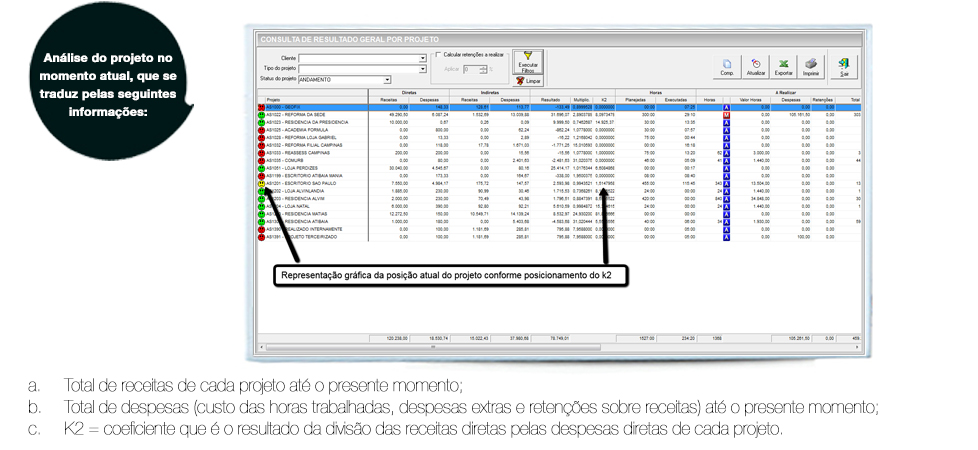The image size is (978, 450).
Task: Click the Multiplic. column header
Action: tap(581, 100)
